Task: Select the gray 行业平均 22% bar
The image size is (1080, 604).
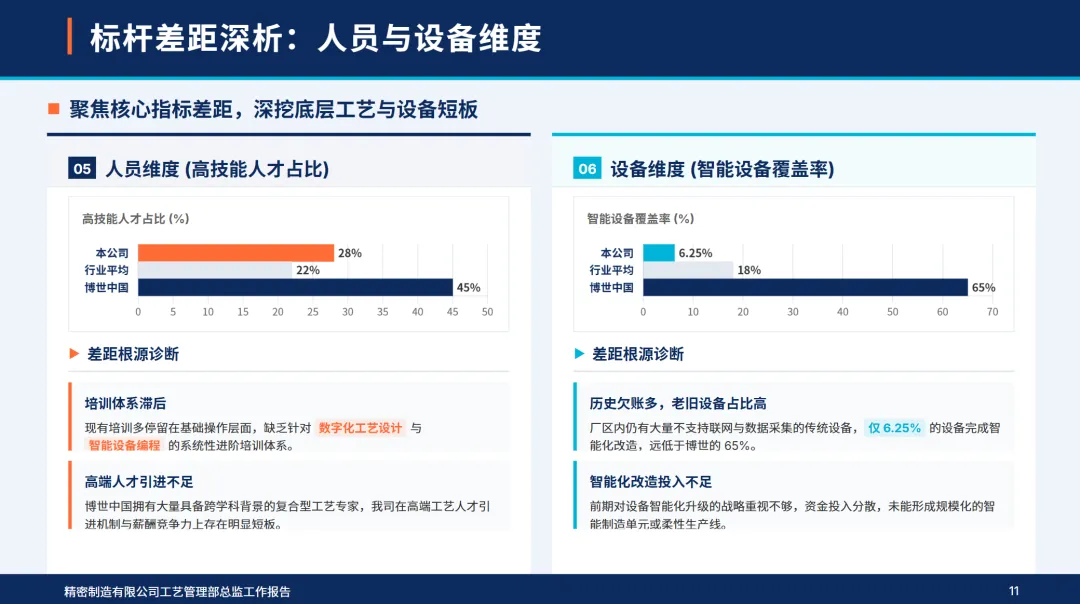Action: pyautogui.click(x=215, y=270)
